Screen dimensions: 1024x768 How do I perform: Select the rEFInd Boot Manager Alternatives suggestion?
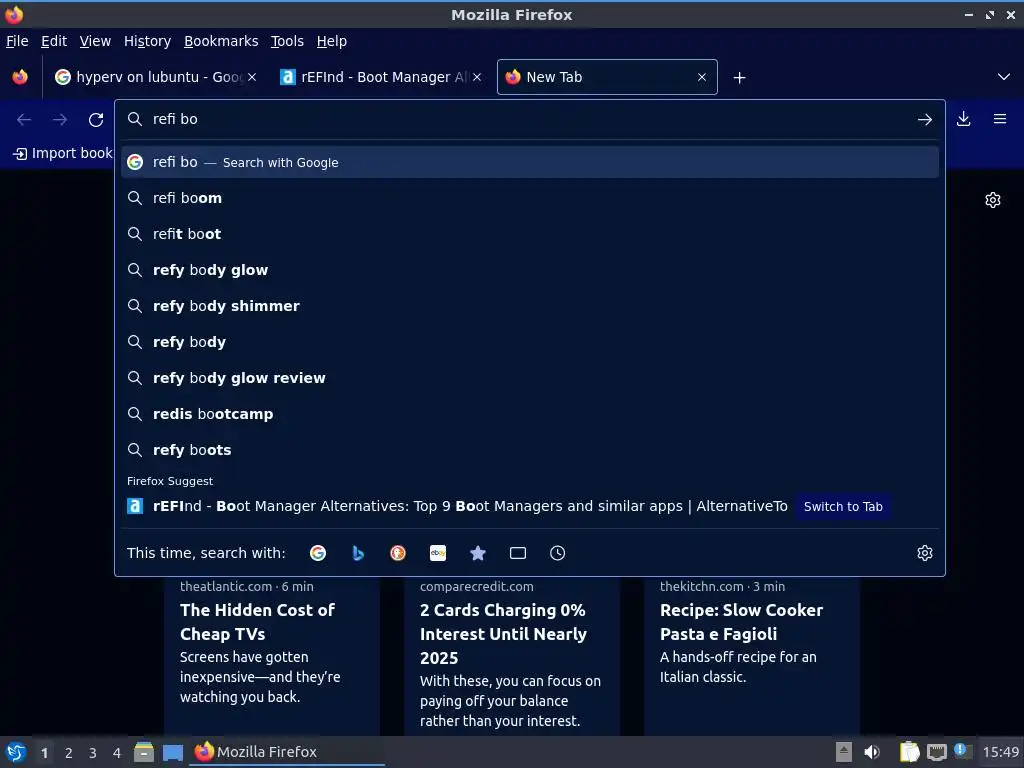click(530, 506)
